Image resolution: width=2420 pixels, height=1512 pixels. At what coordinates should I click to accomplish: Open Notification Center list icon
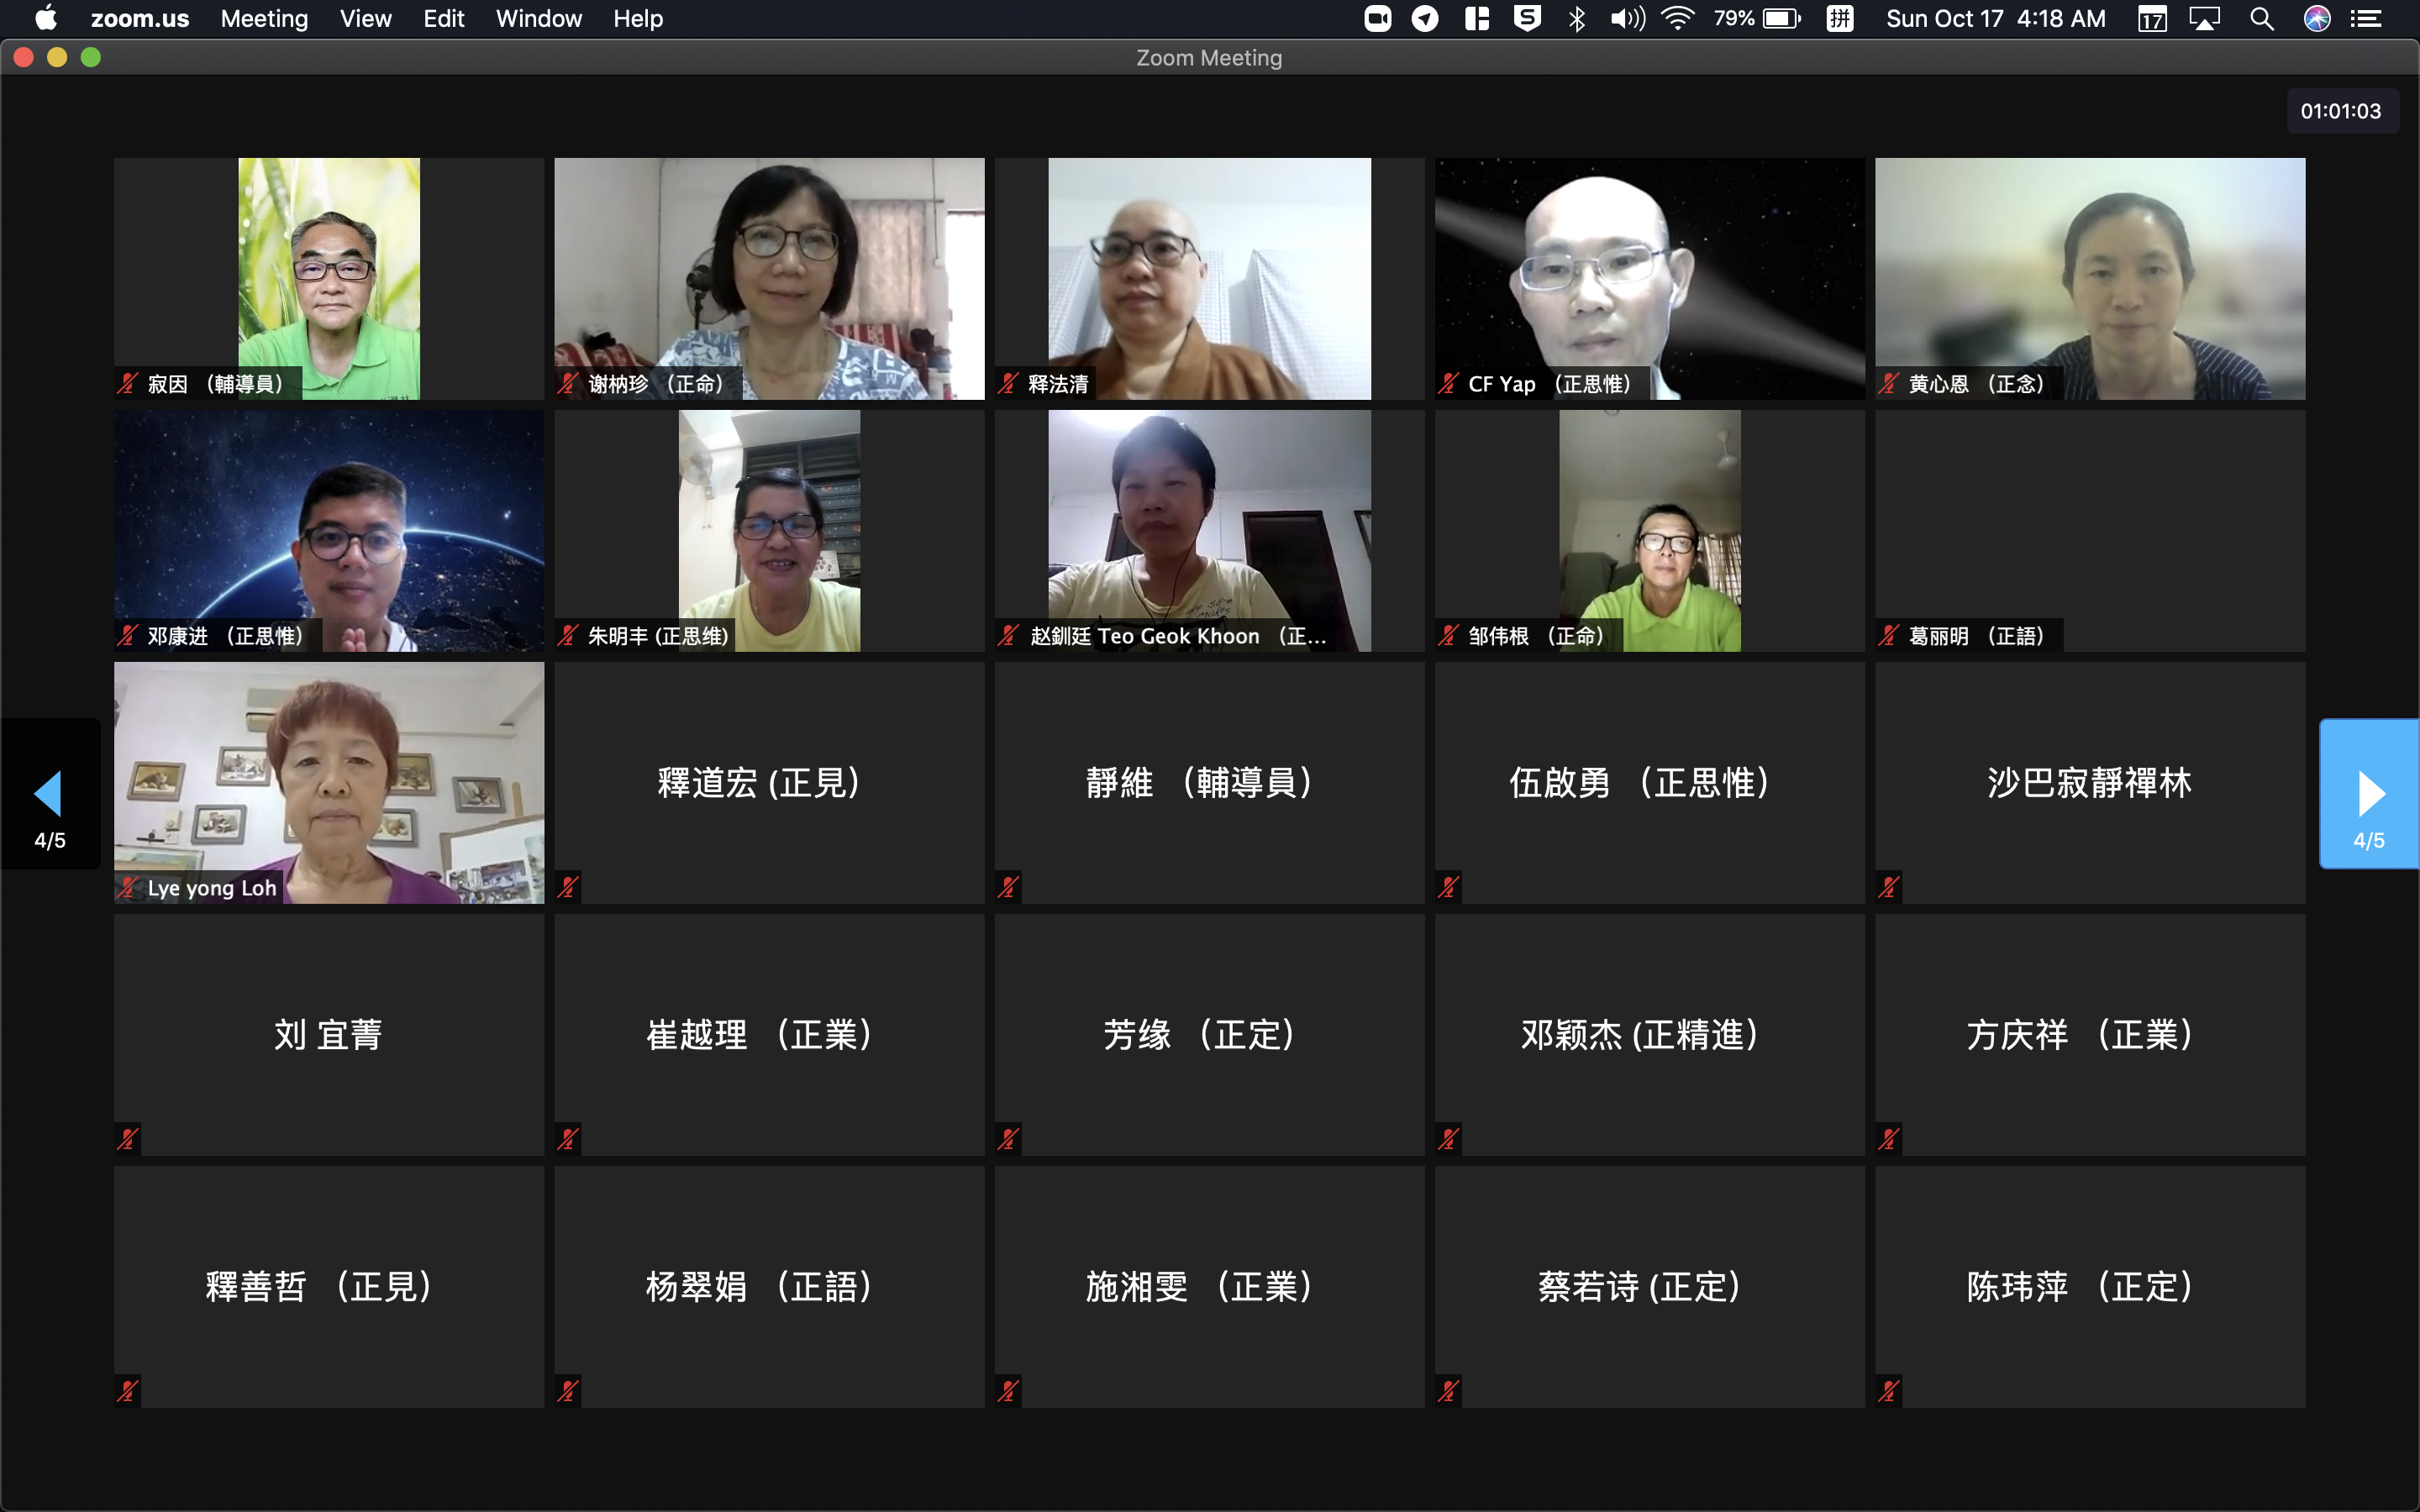pyautogui.click(x=2365, y=19)
